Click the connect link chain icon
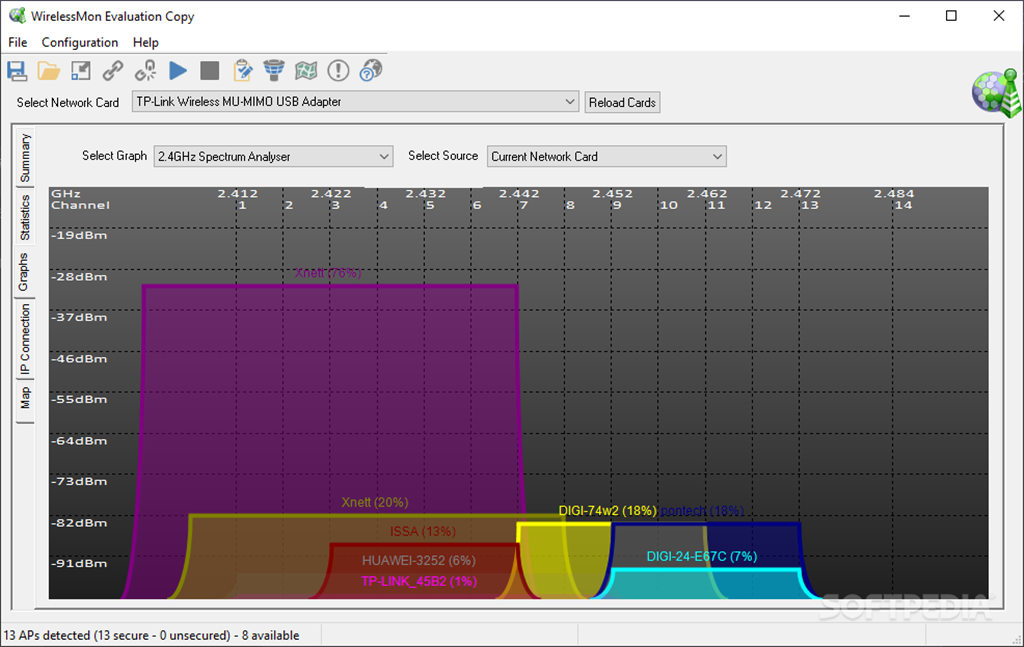 (113, 71)
